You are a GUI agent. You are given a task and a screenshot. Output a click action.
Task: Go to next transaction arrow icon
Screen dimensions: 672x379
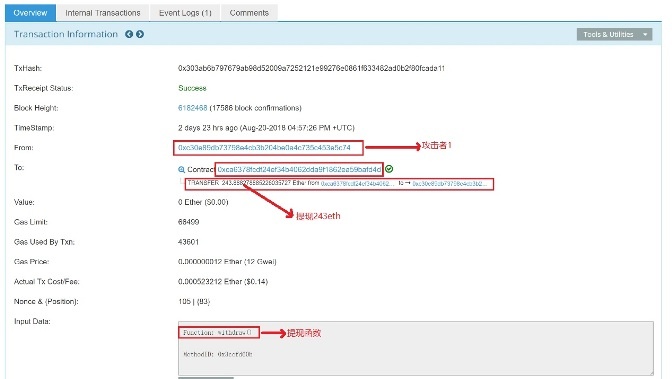[140, 34]
